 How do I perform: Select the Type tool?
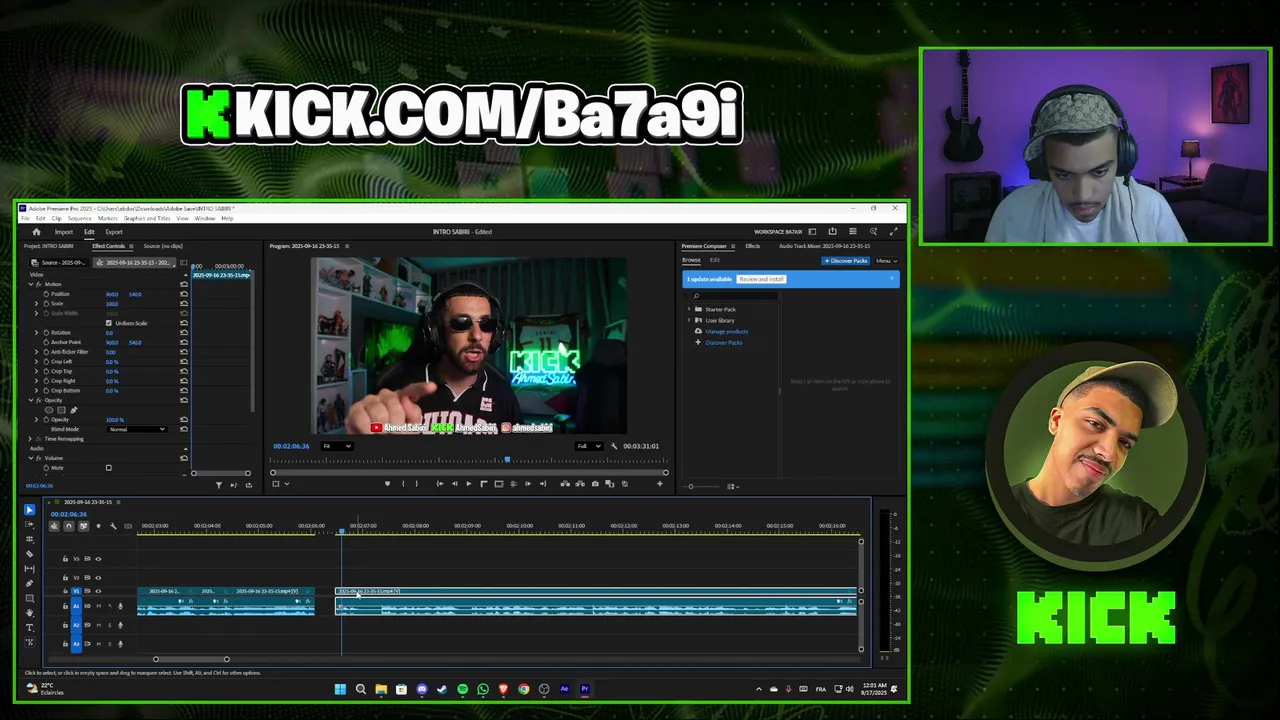(29, 627)
